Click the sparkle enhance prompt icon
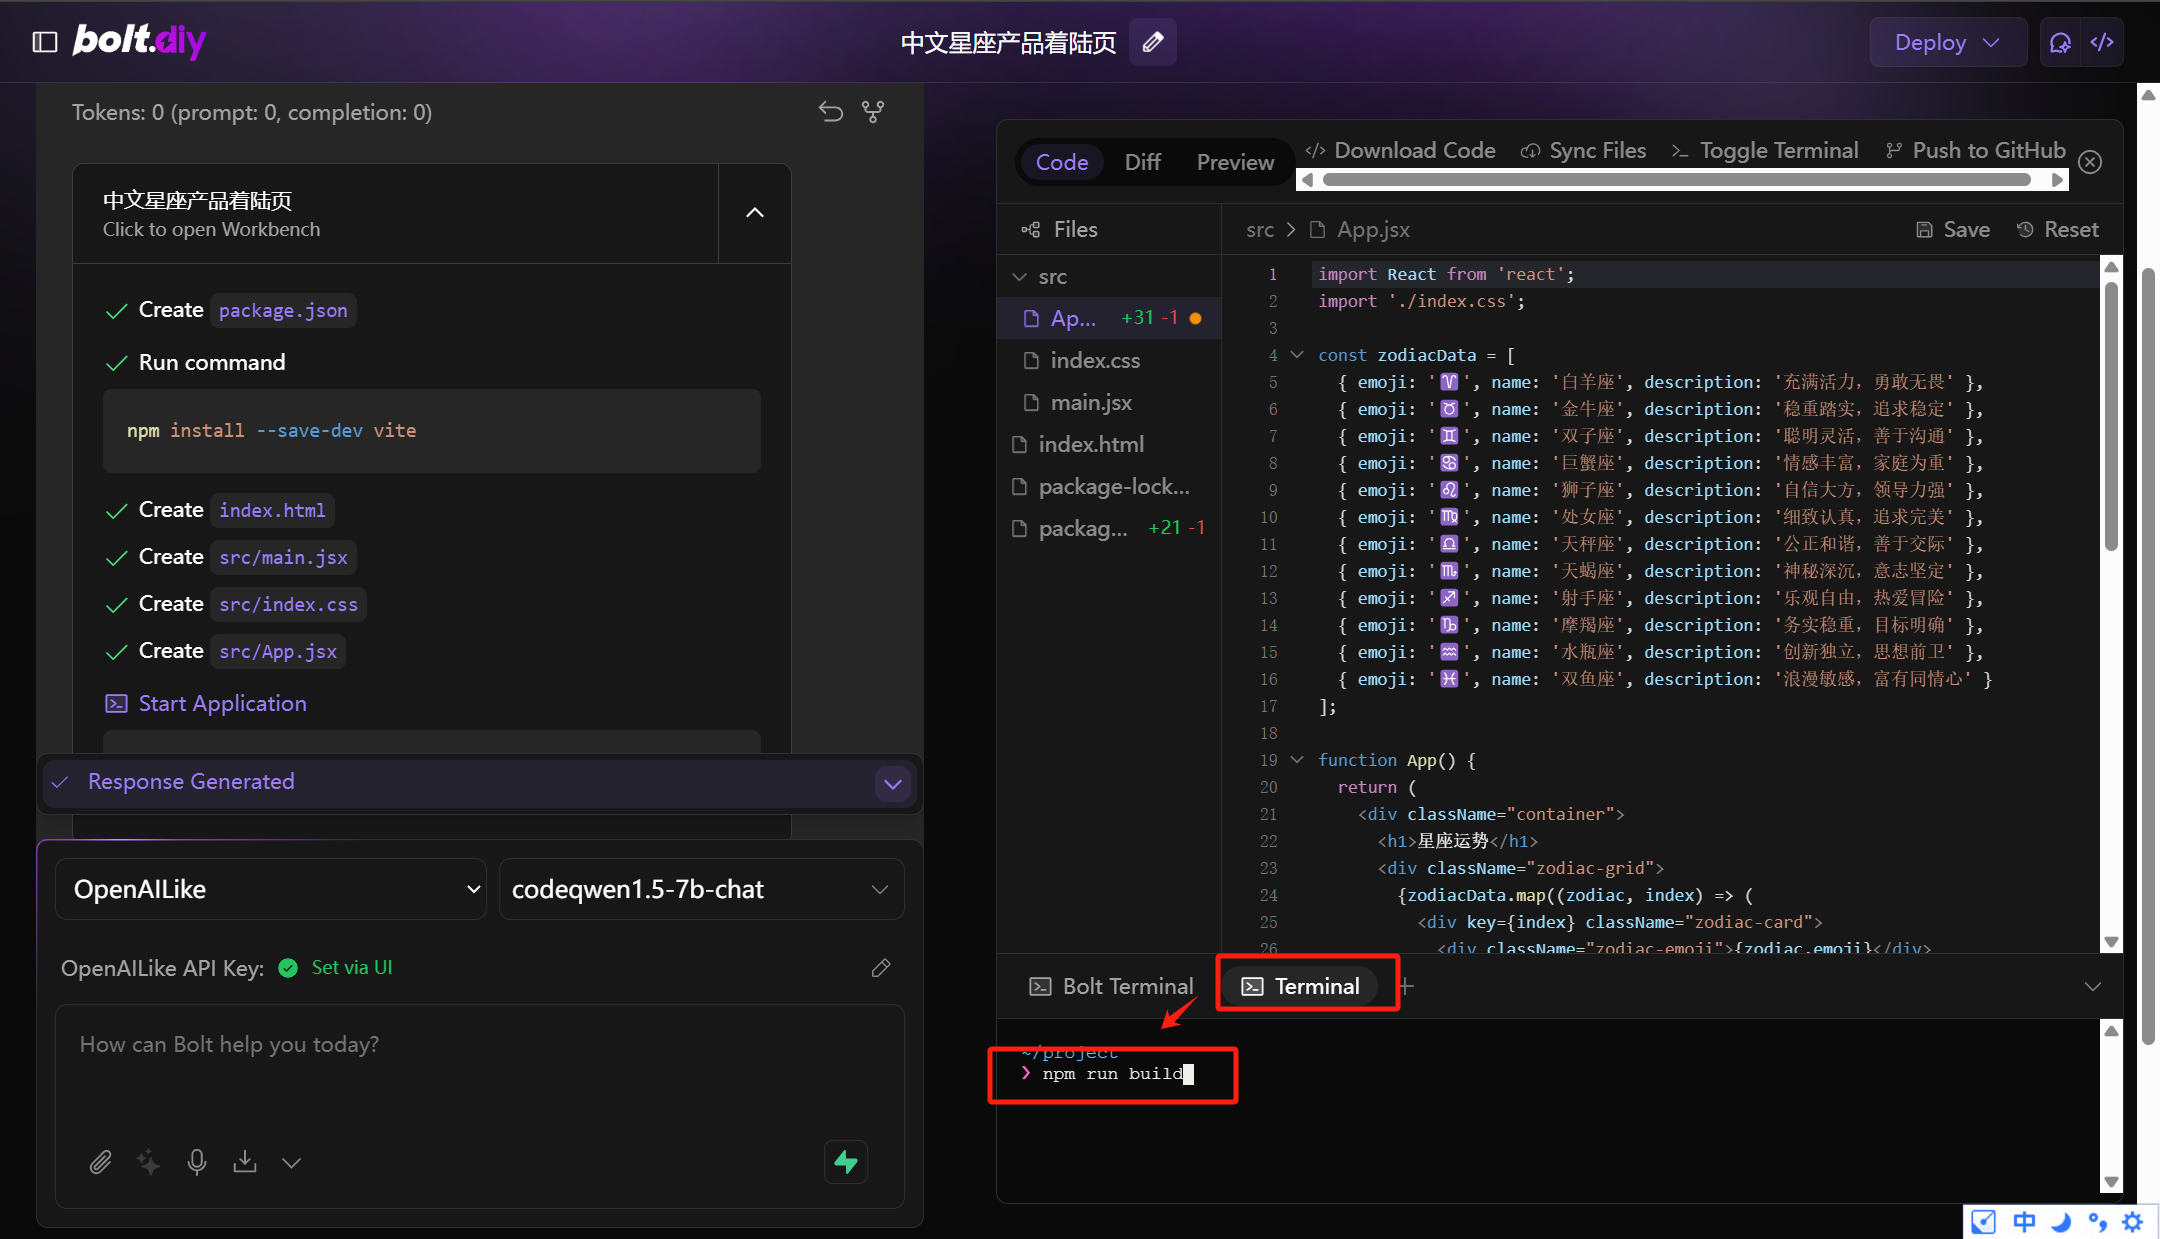The image size is (2160, 1239). [x=148, y=1162]
